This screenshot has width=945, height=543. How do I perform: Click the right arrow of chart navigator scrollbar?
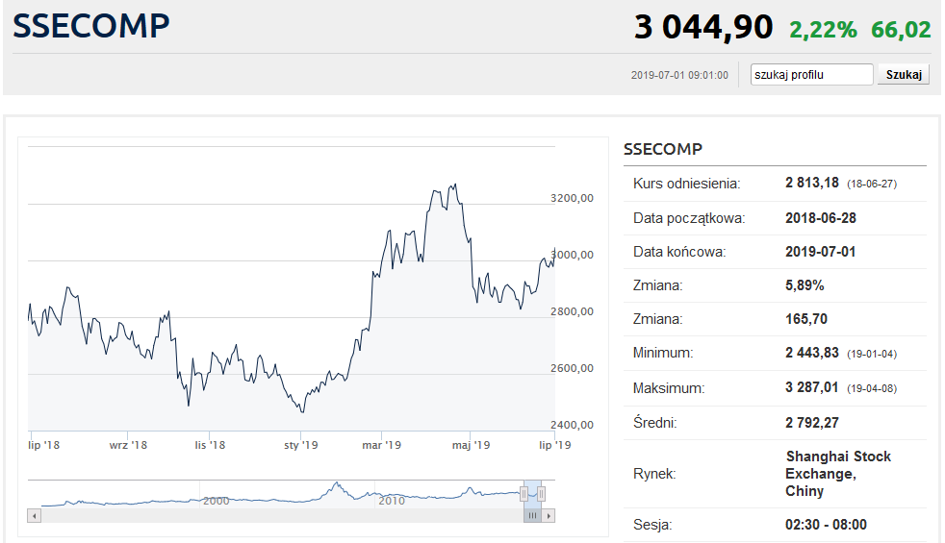pyautogui.click(x=548, y=516)
